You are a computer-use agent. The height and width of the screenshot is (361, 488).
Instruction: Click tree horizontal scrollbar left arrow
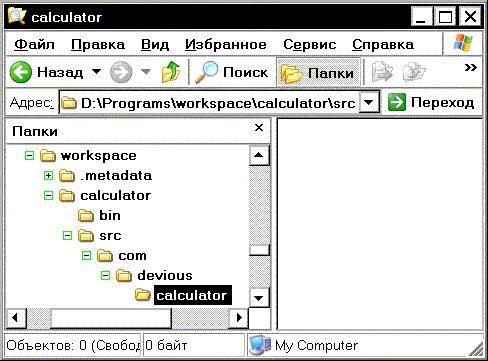[x=16, y=318]
